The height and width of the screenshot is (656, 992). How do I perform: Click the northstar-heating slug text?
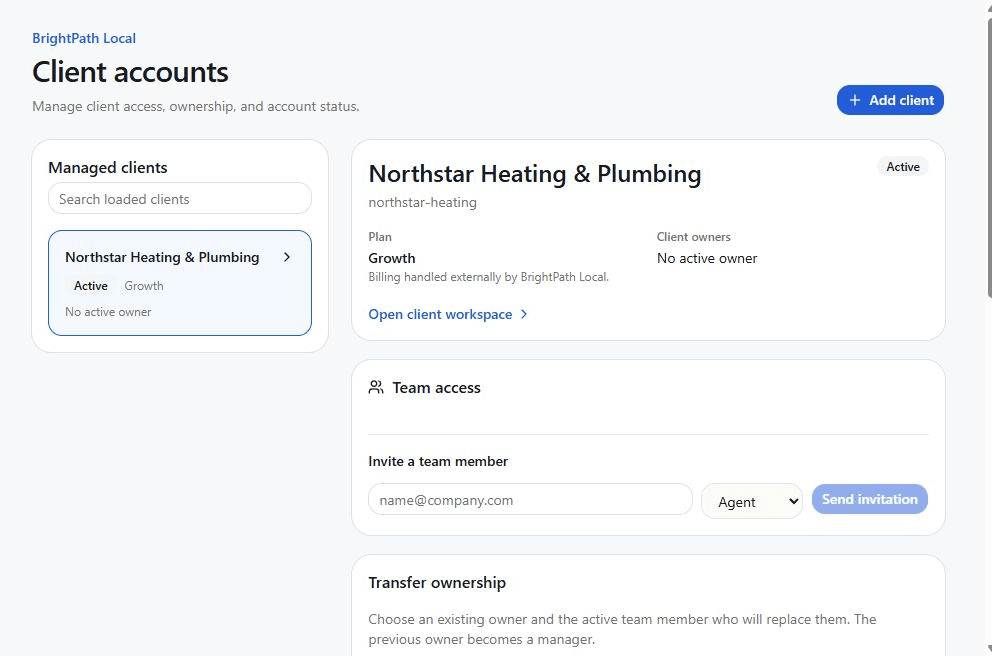(423, 202)
